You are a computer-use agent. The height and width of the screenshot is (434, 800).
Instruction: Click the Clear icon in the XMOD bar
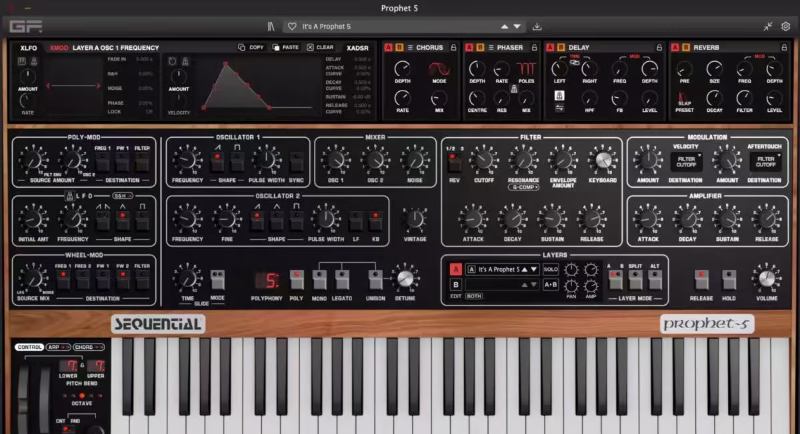tap(310, 47)
